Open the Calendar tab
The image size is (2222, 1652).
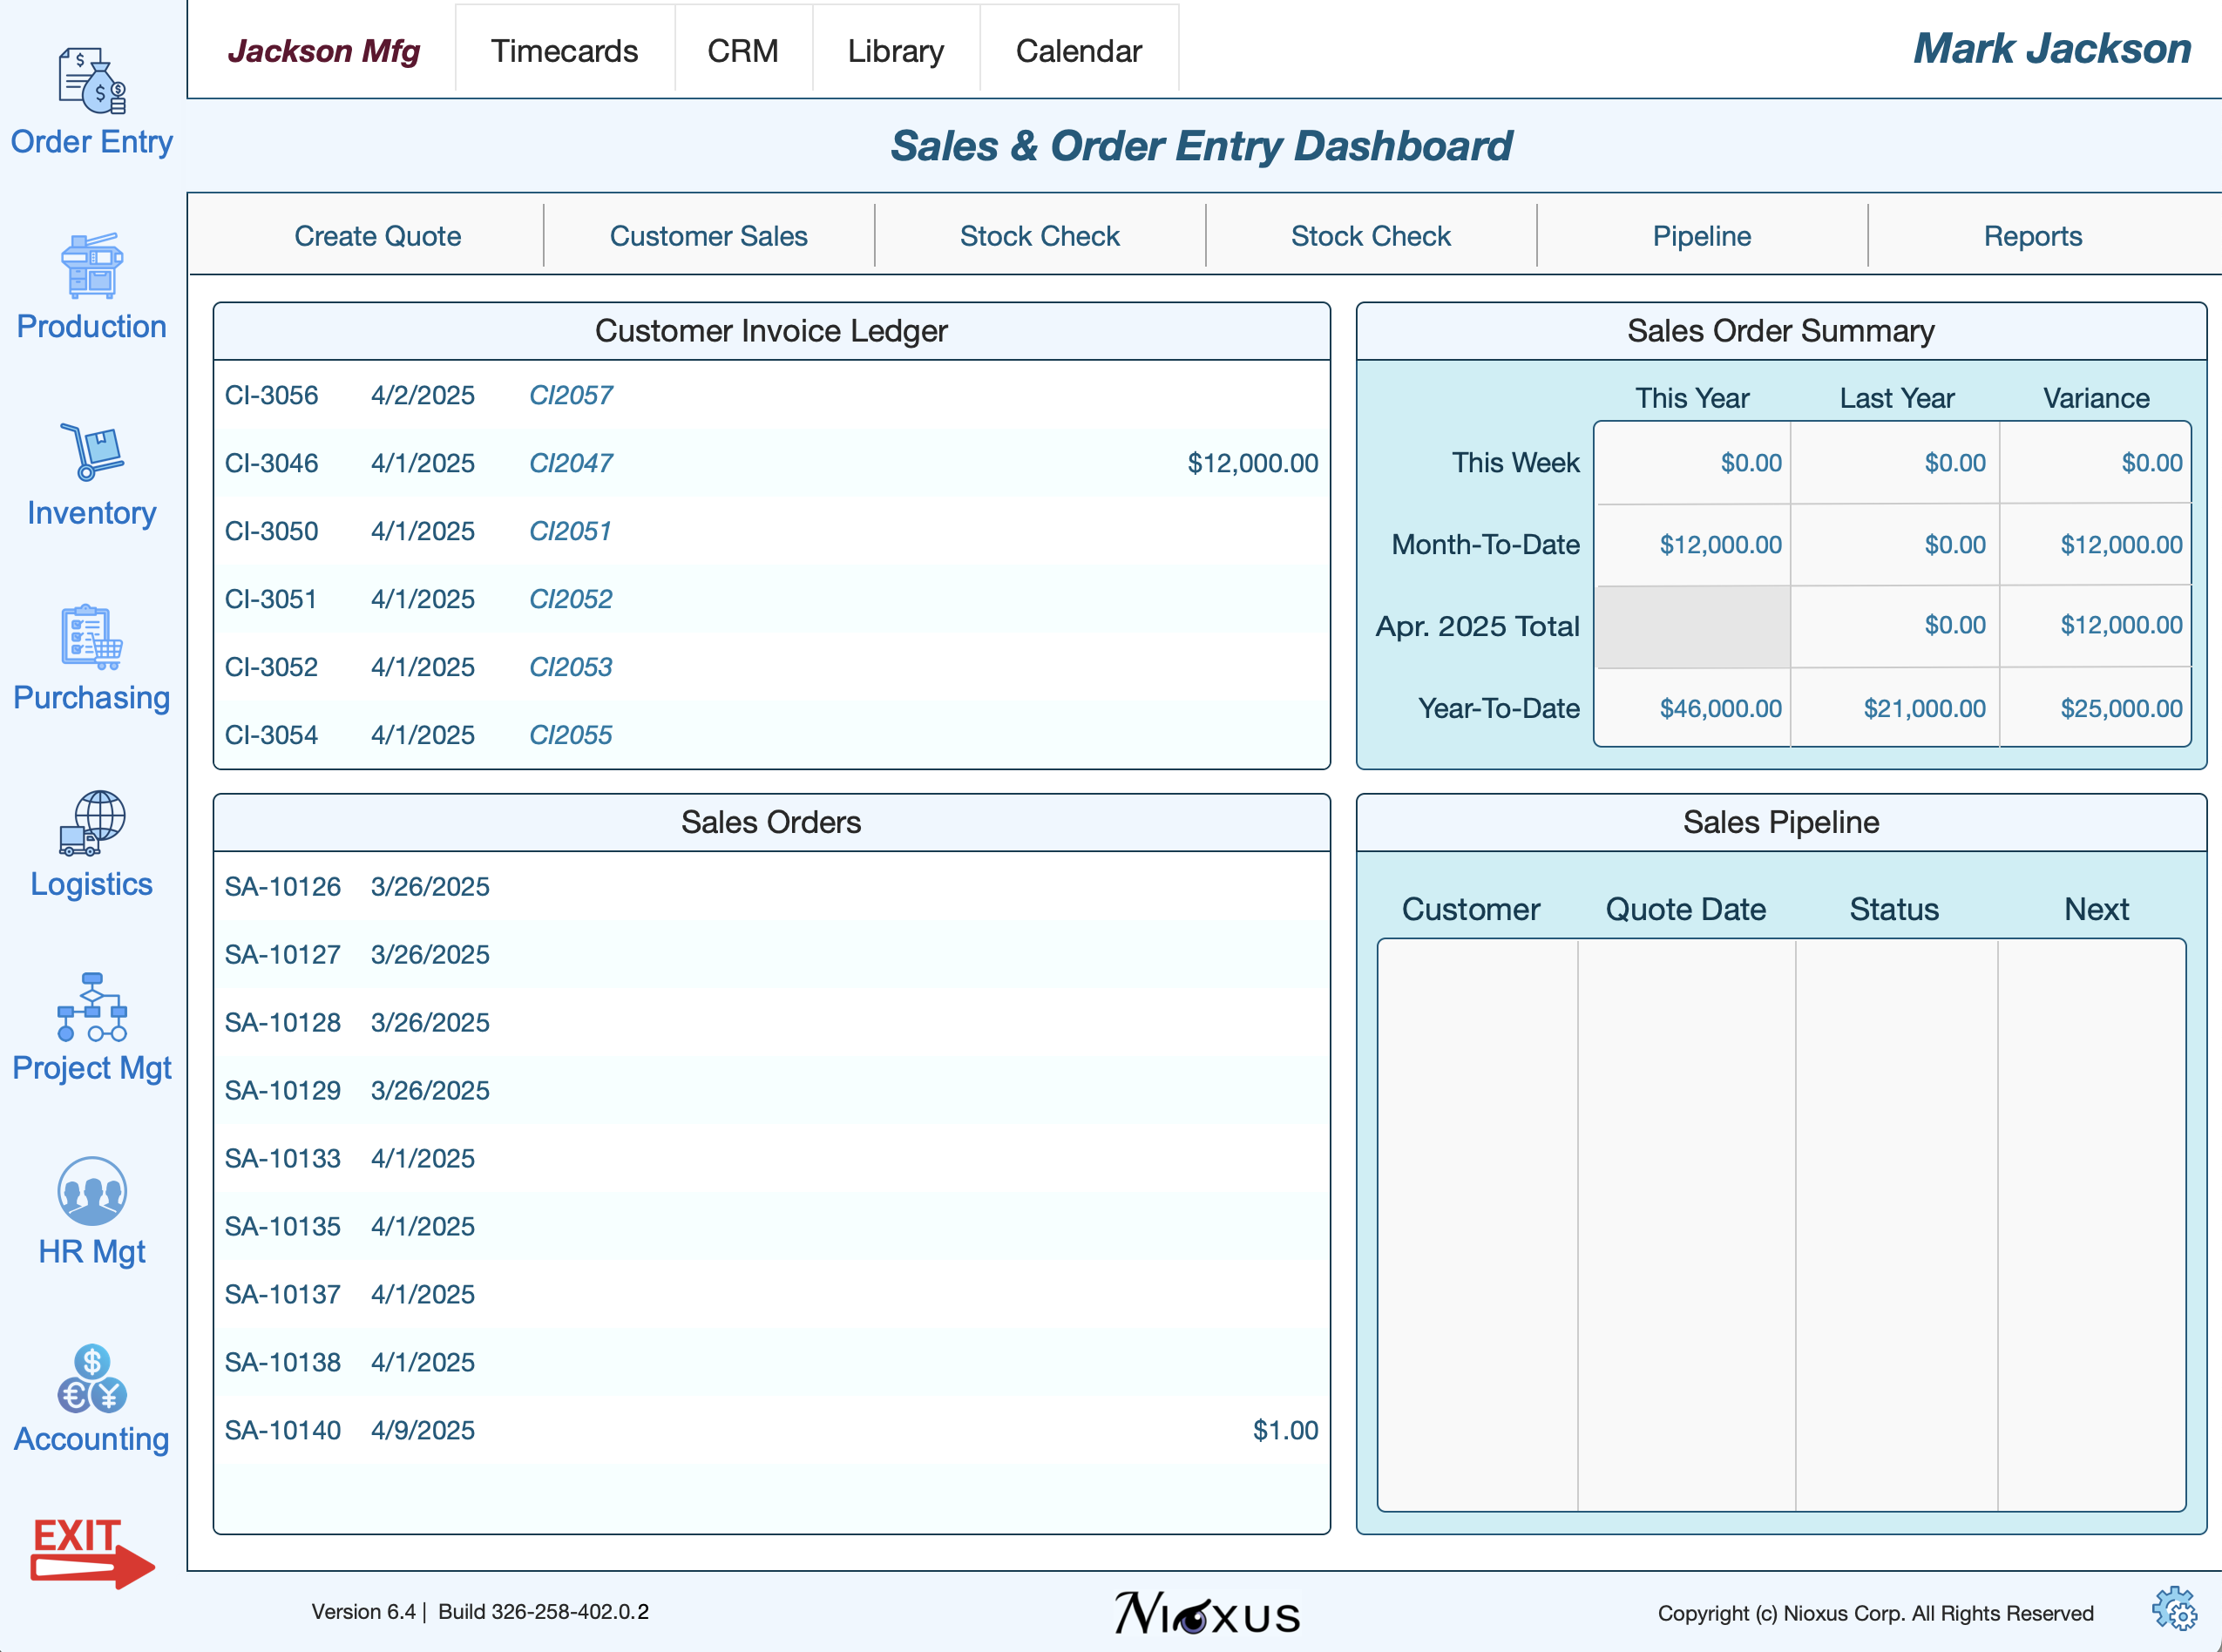pyautogui.click(x=1078, y=51)
